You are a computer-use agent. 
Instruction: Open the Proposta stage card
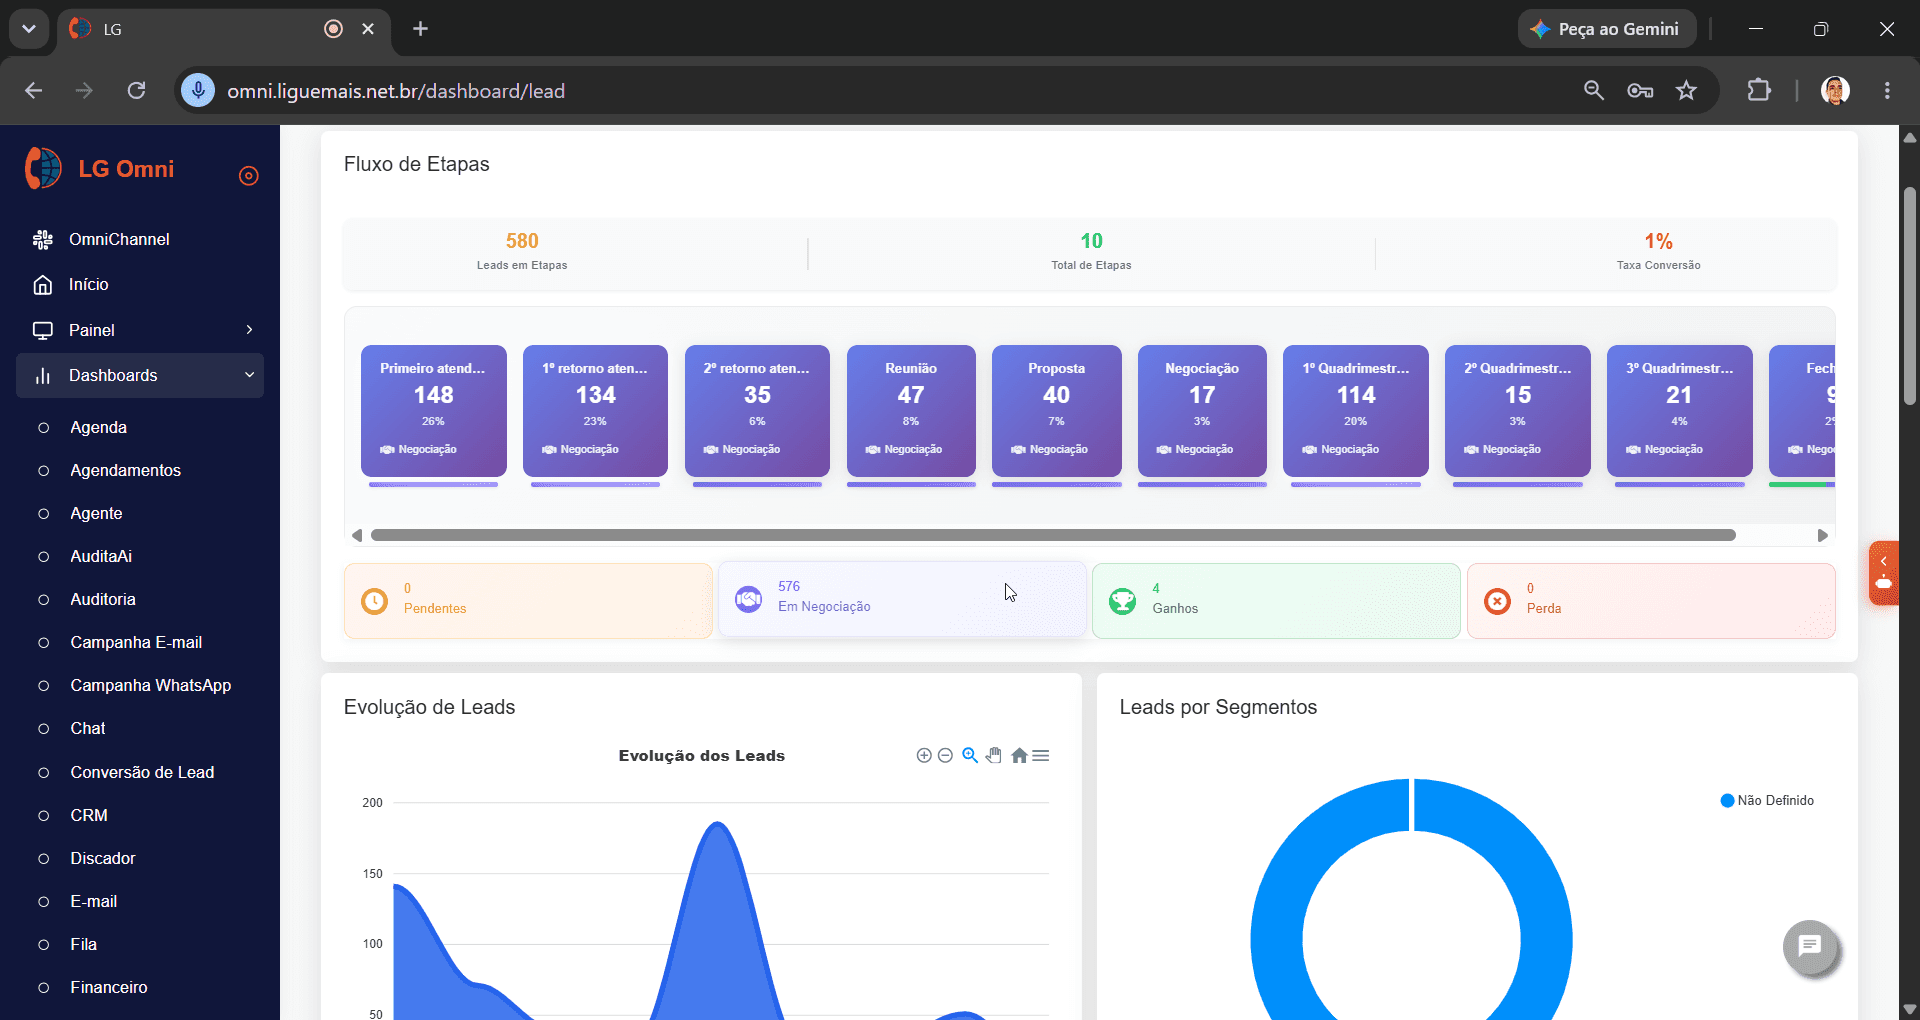tap(1056, 411)
